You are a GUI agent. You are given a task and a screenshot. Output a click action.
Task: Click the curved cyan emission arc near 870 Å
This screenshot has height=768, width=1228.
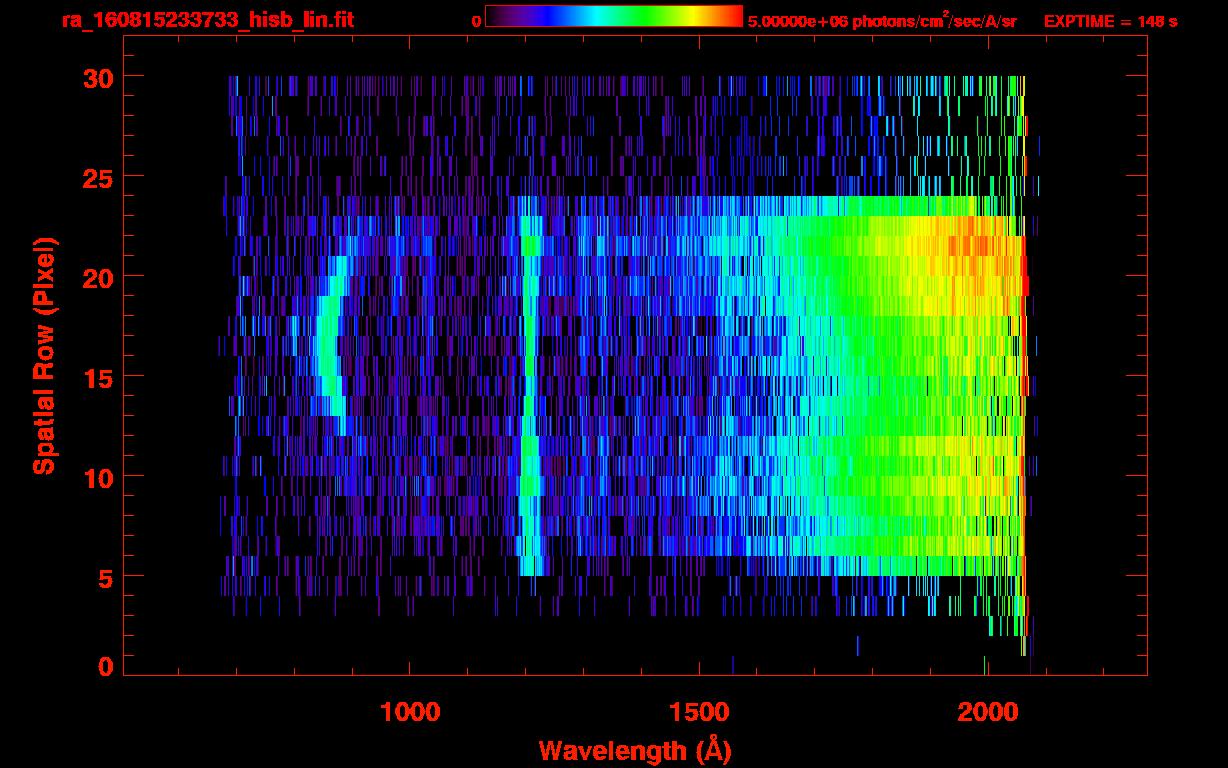tap(331, 345)
